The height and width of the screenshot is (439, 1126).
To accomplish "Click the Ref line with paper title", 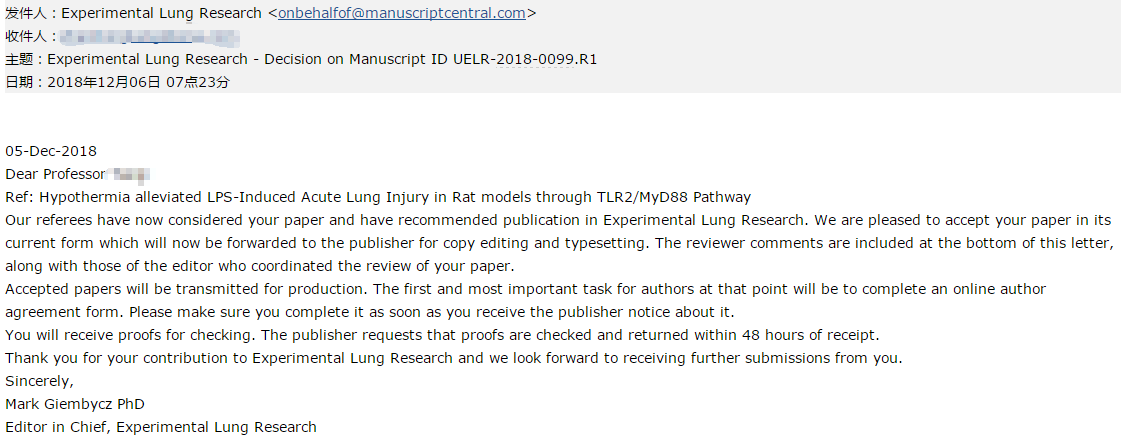I will point(377,197).
